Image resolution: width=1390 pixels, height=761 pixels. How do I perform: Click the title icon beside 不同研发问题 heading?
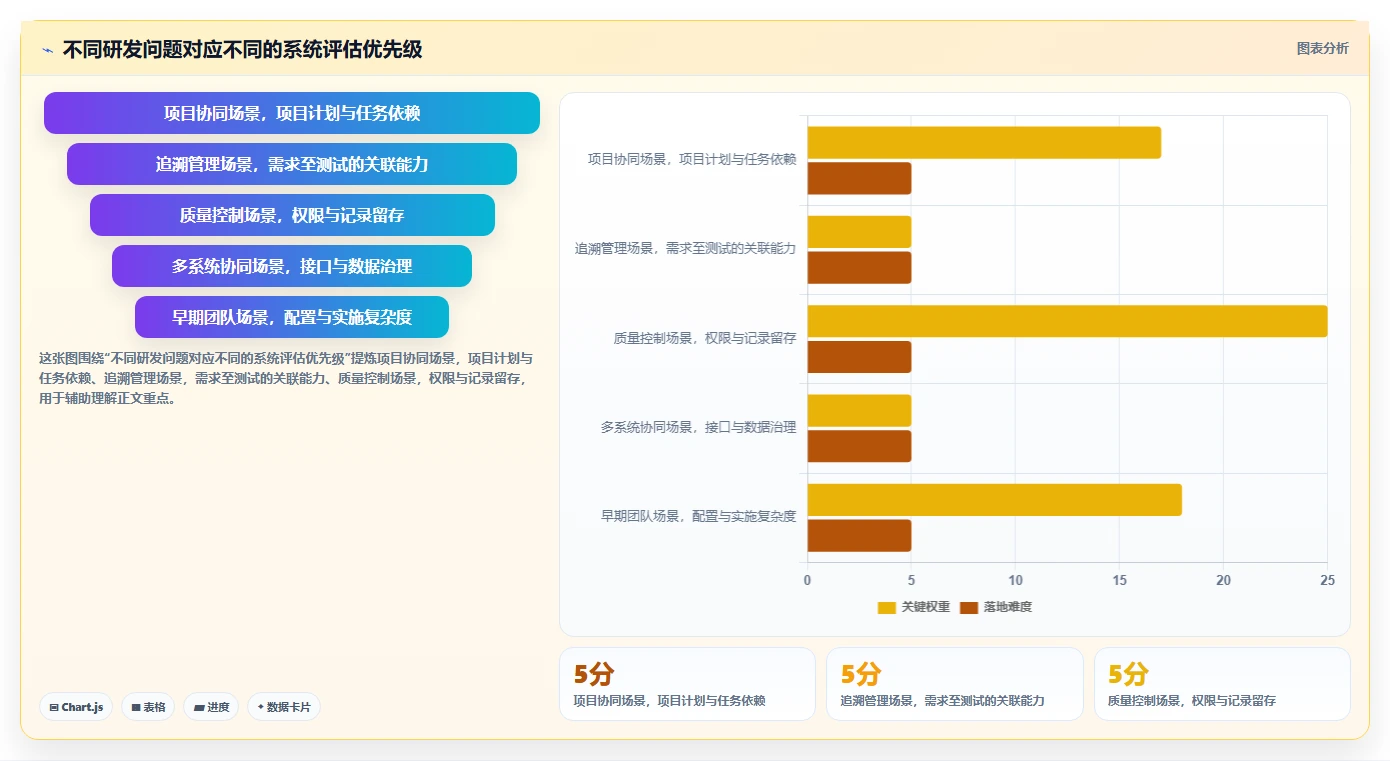coord(48,50)
